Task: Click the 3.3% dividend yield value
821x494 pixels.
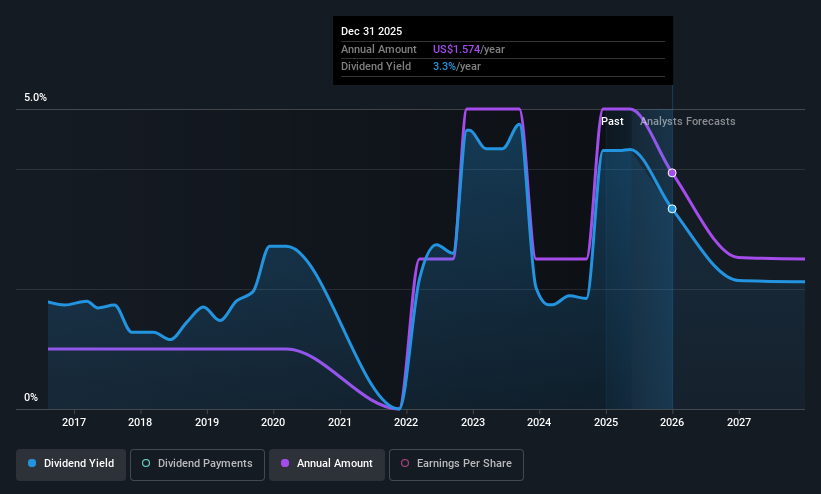Action: pos(445,67)
